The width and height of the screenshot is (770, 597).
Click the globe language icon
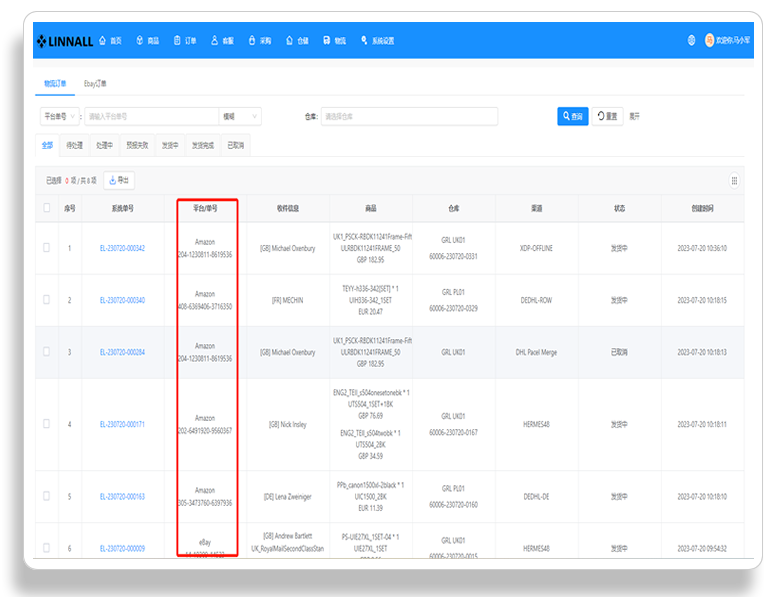pos(691,40)
